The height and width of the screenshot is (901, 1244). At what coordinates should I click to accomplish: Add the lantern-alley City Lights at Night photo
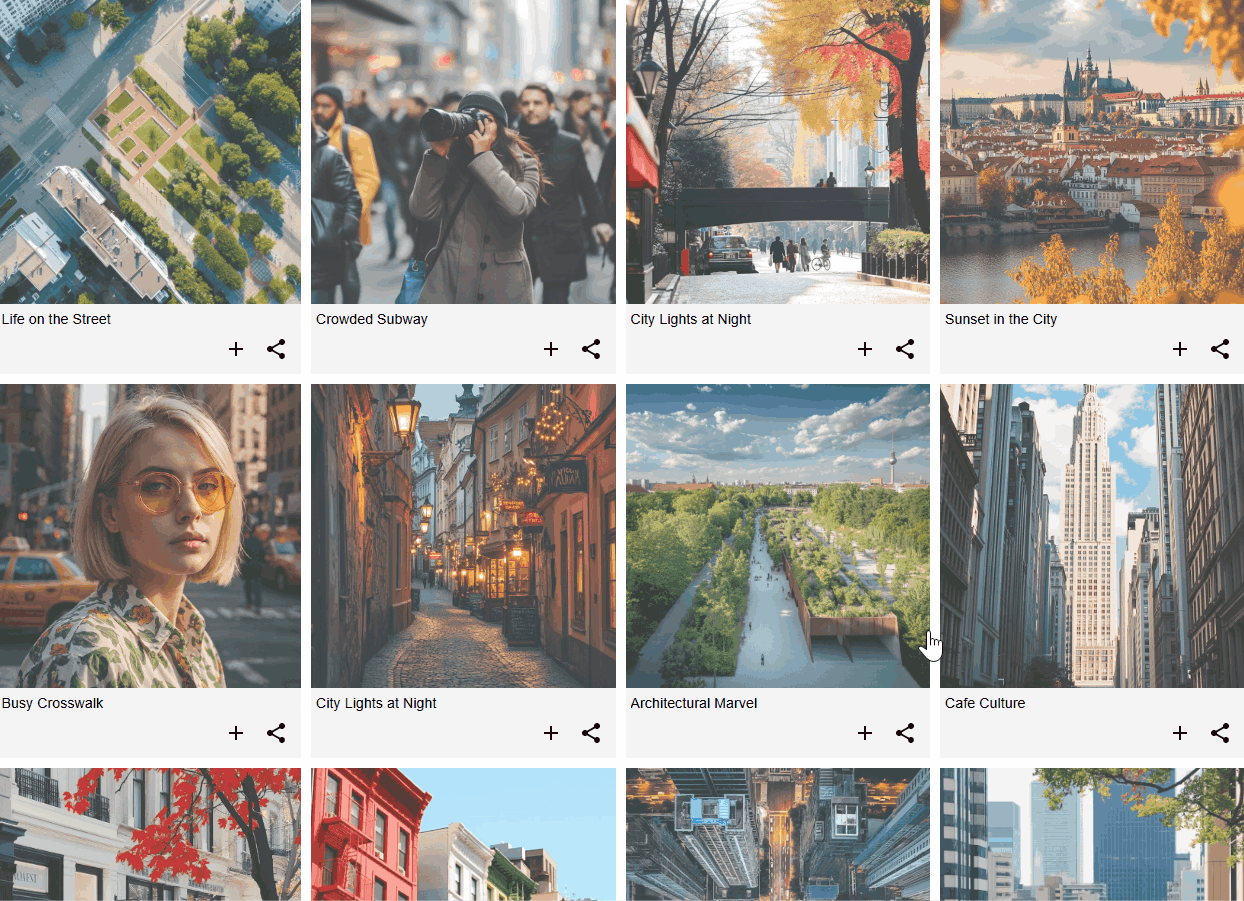551,733
